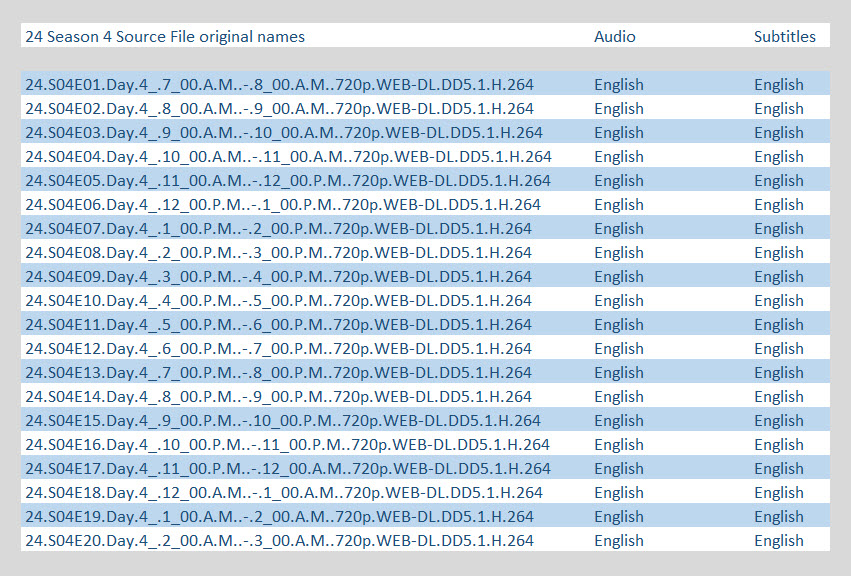Select file name 24.S04E08 row
Image resolution: width=851 pixels, height=576 pixels.
click(278, 252)
